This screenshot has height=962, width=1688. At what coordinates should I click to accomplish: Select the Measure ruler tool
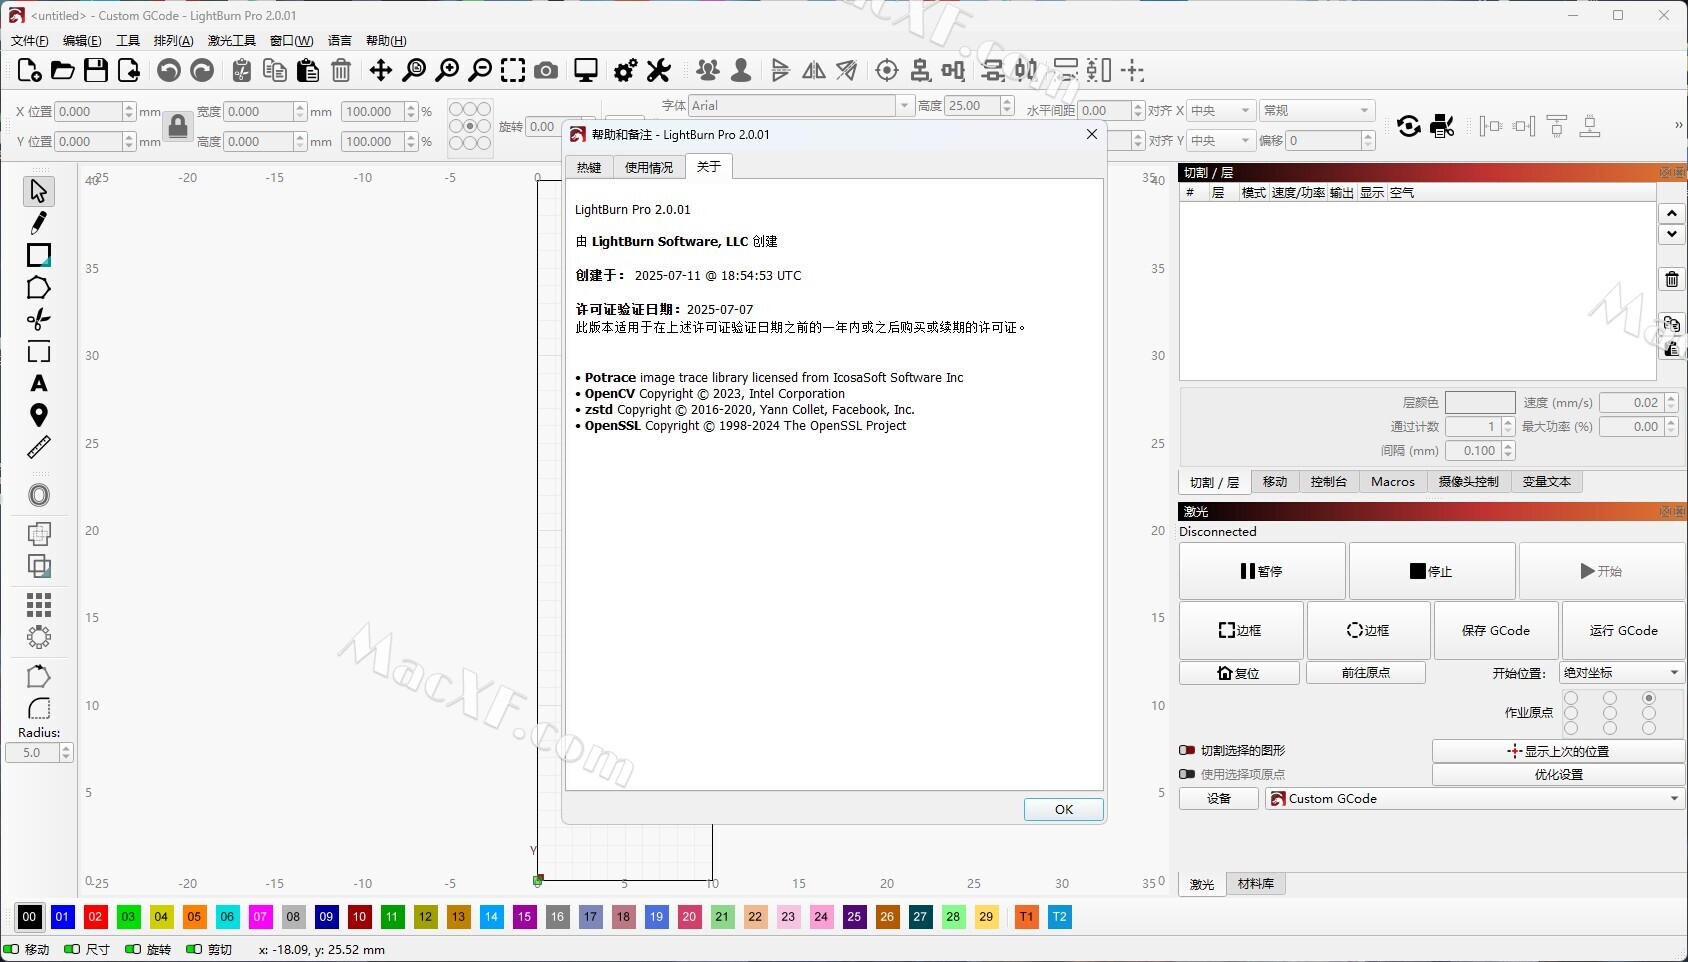point(38,448)
